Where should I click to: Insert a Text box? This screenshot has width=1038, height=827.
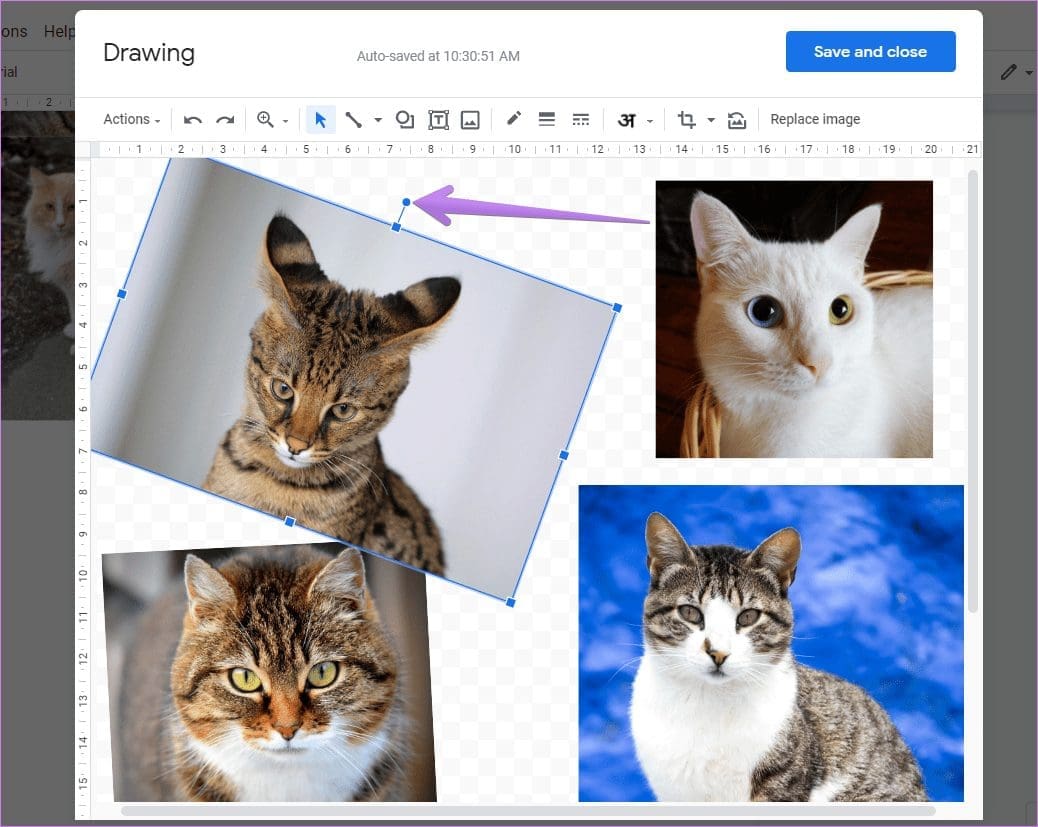tap(438, 119)
